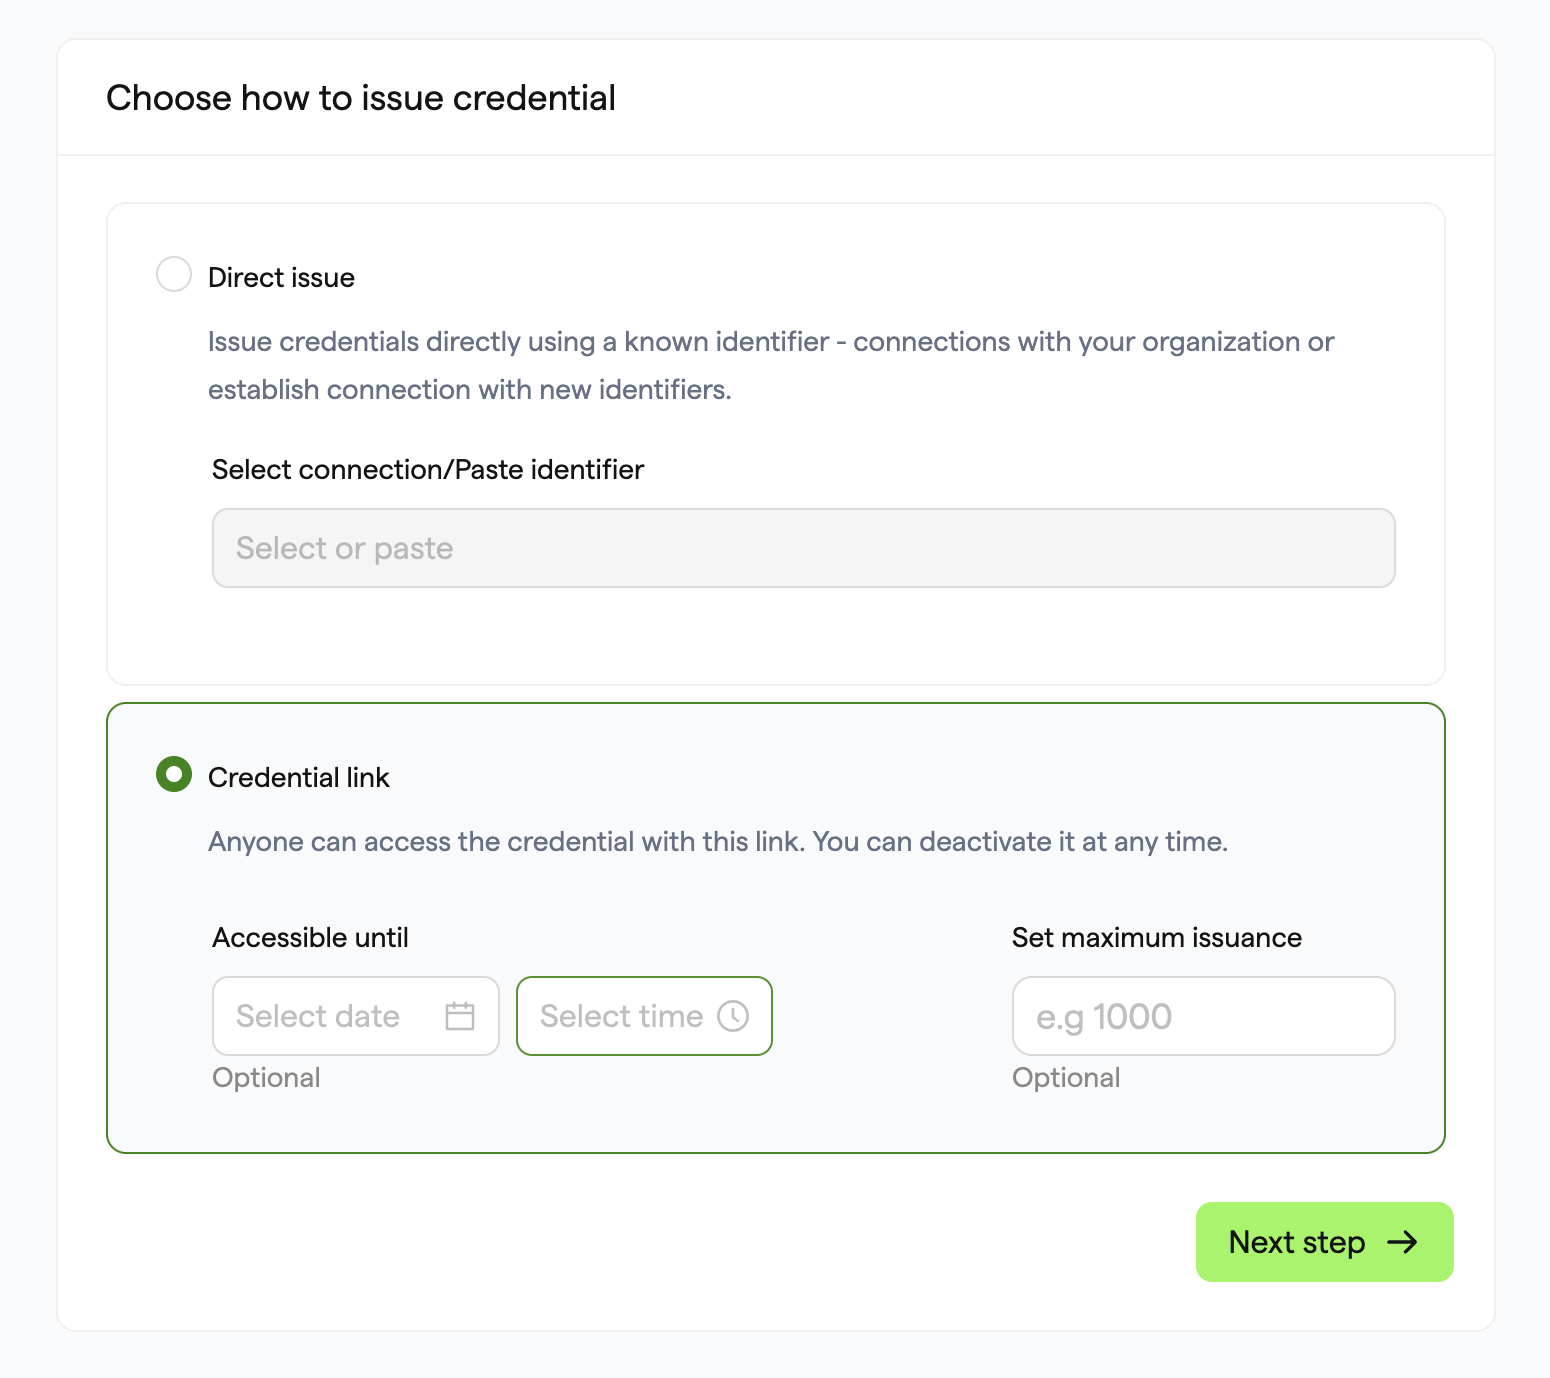Click the Direct issue description text
This screenshot has width=1550, height=1378.
(x=771, y=365)
